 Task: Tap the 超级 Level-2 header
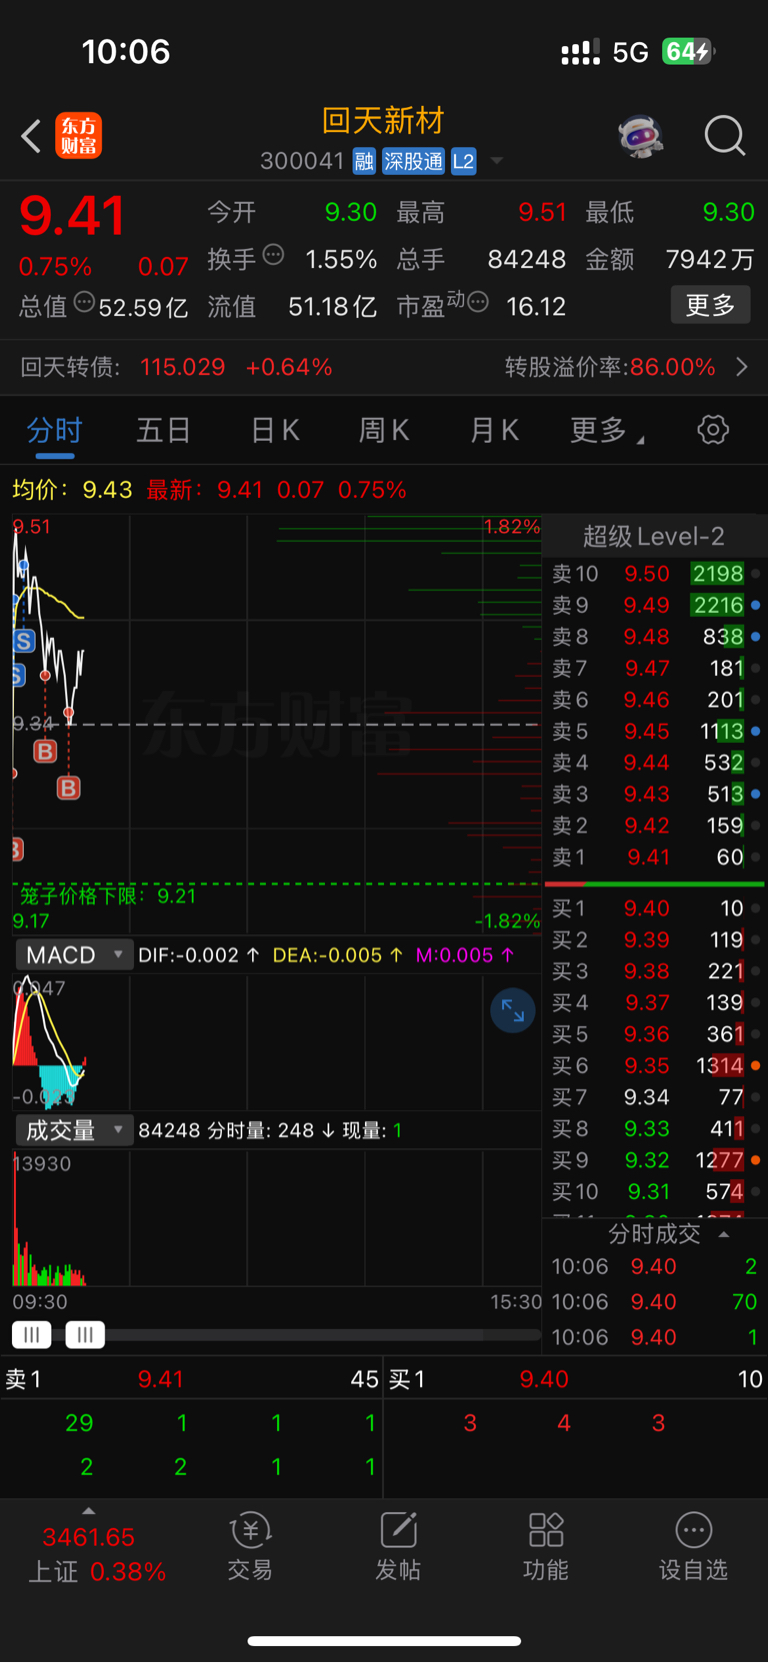coord(654,537)
